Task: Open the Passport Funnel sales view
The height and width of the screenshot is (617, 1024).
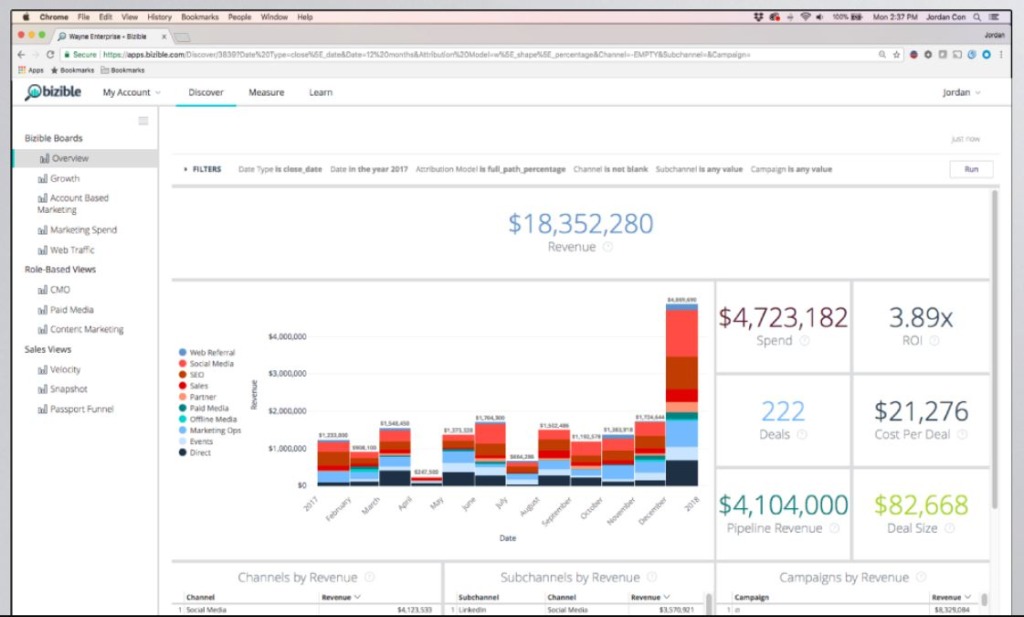Action: [82, 409]
